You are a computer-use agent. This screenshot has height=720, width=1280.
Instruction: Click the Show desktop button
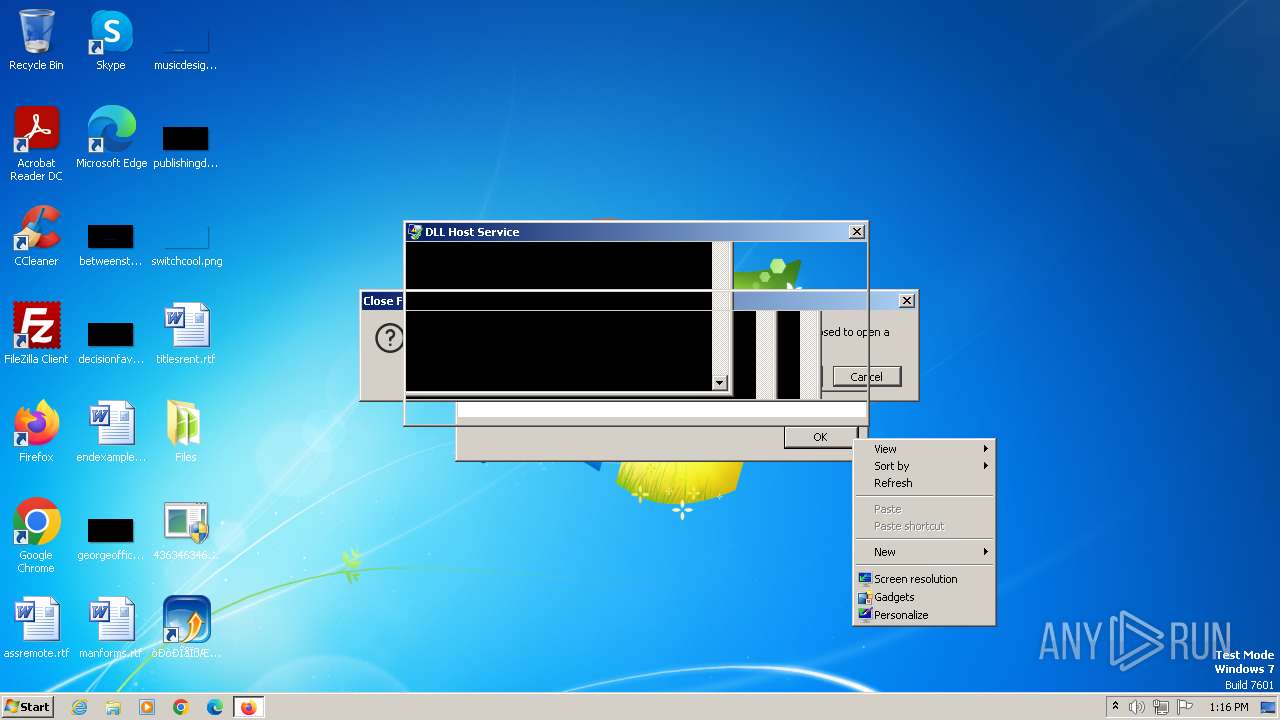[1268, 707]
